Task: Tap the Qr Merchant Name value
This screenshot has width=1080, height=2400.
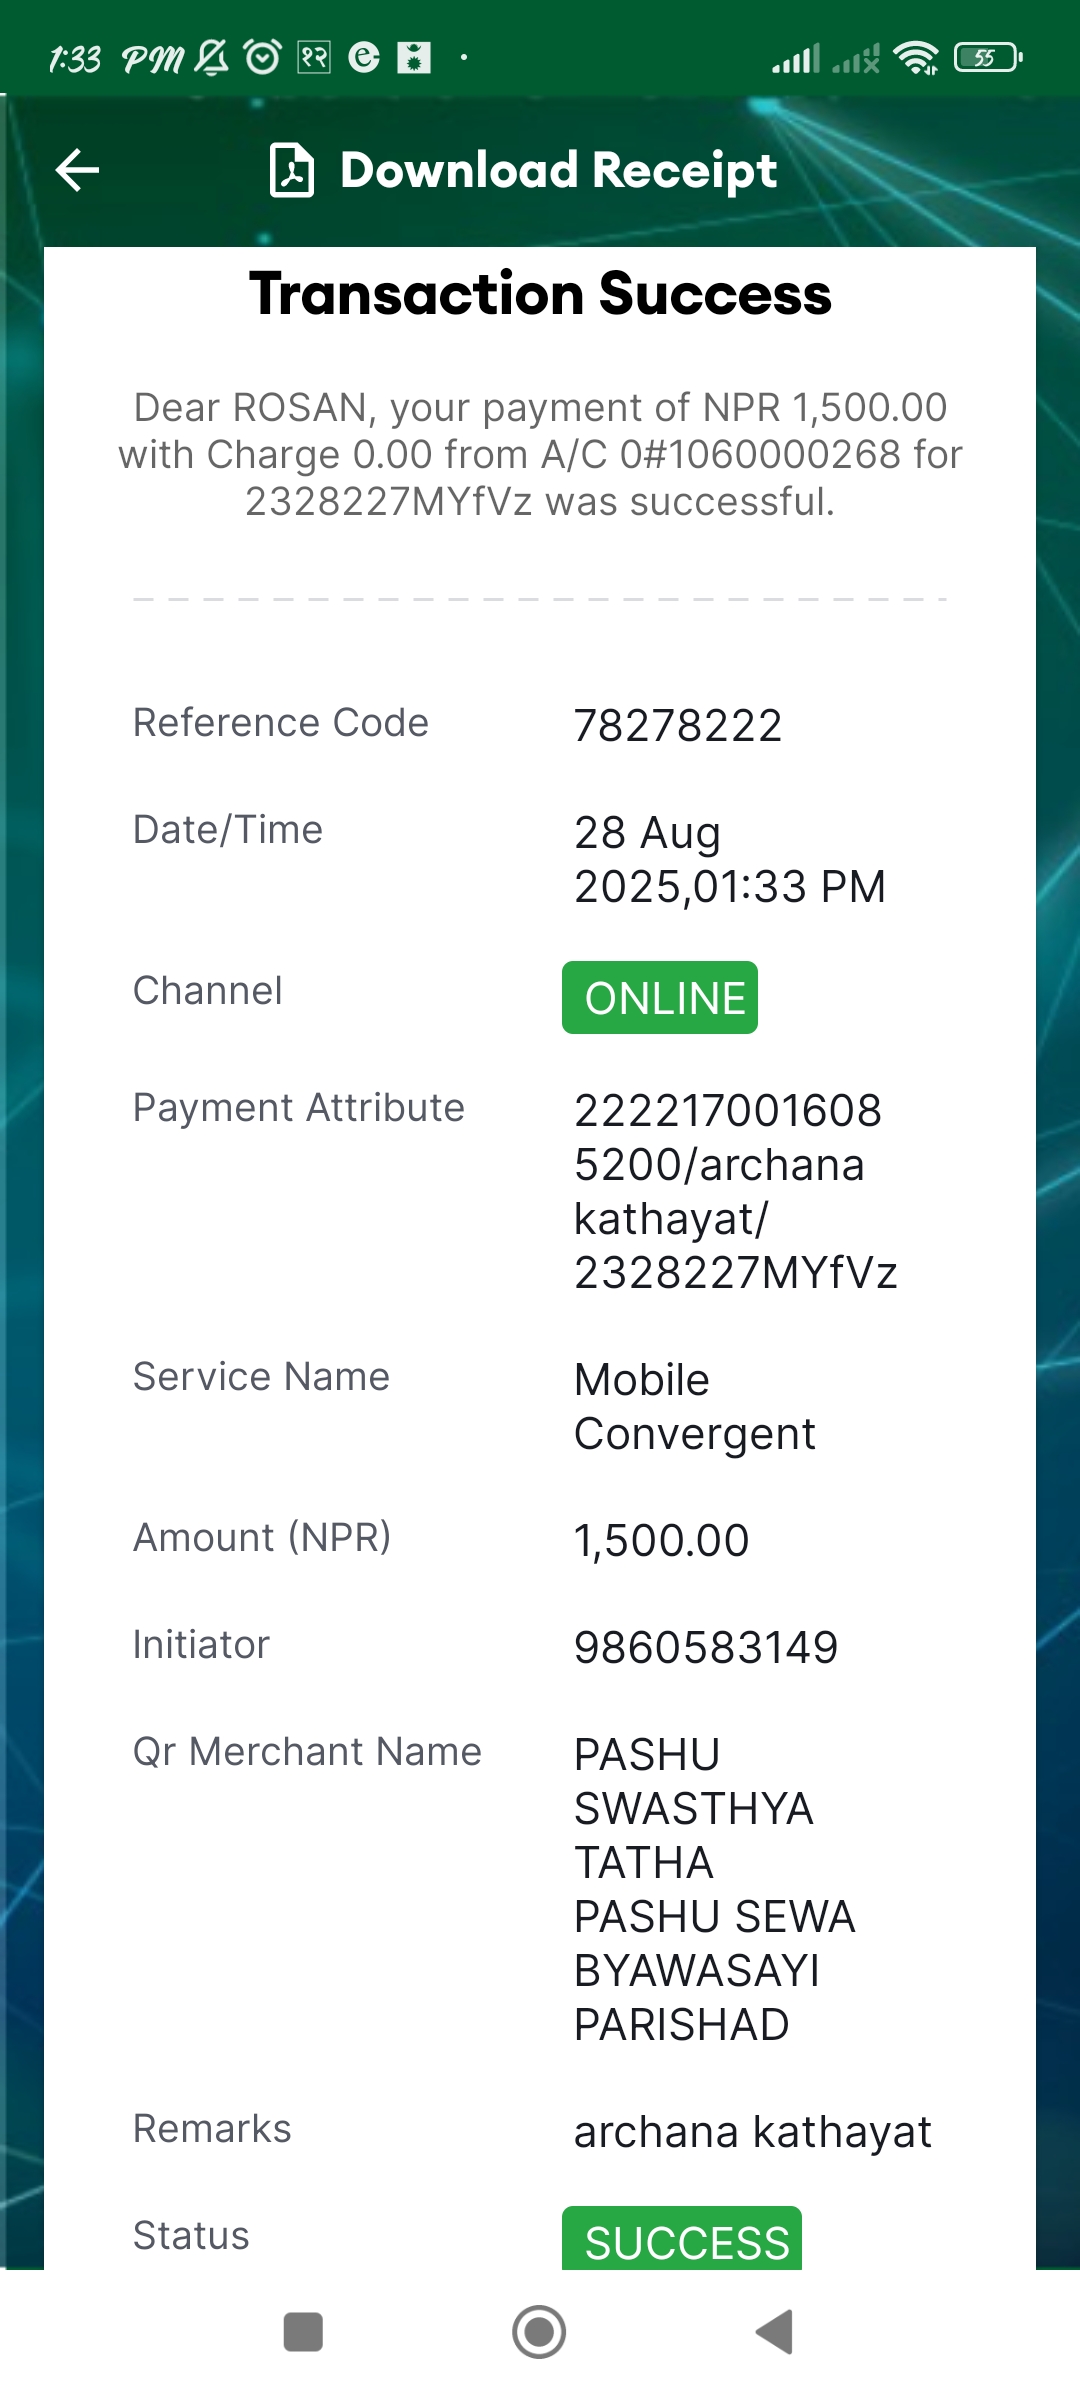Action: (x=715, y=1890)
